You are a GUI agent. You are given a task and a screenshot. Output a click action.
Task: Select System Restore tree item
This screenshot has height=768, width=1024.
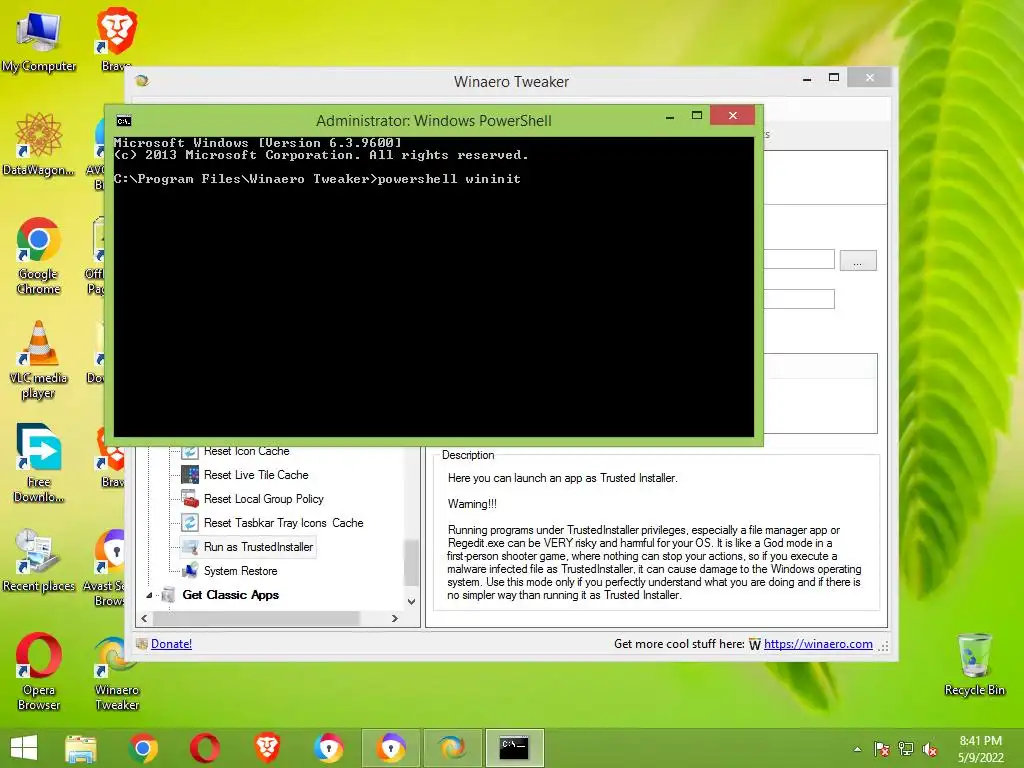pos(240,571)
